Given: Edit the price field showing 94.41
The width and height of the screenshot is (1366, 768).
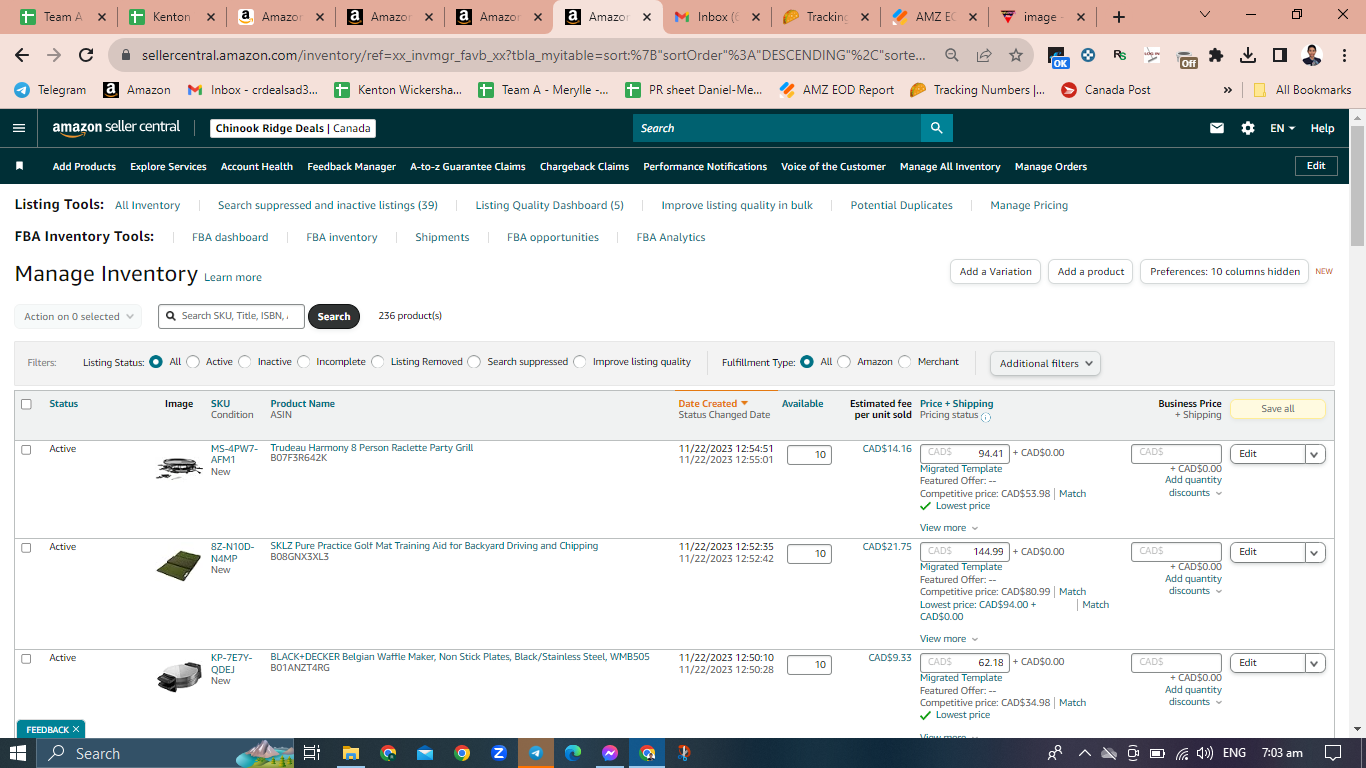Looking at the screenshot, I should (964, 453).
